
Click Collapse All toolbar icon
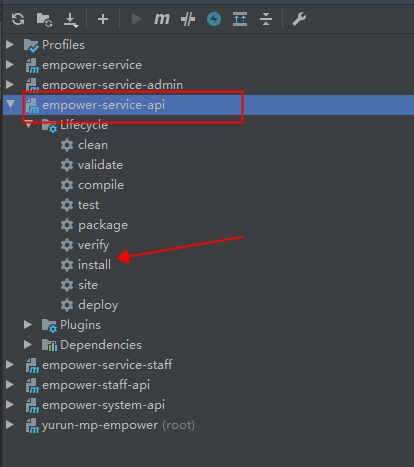266,19
